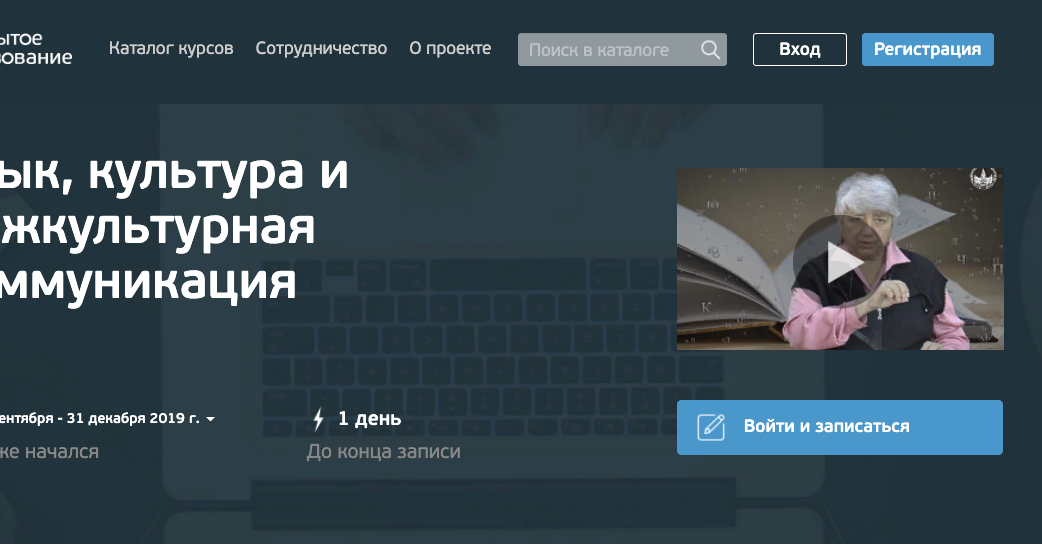Screen dimensions: 1042x547
Task: Click the Войти и записаться button
Action: [x=839, y=427]
